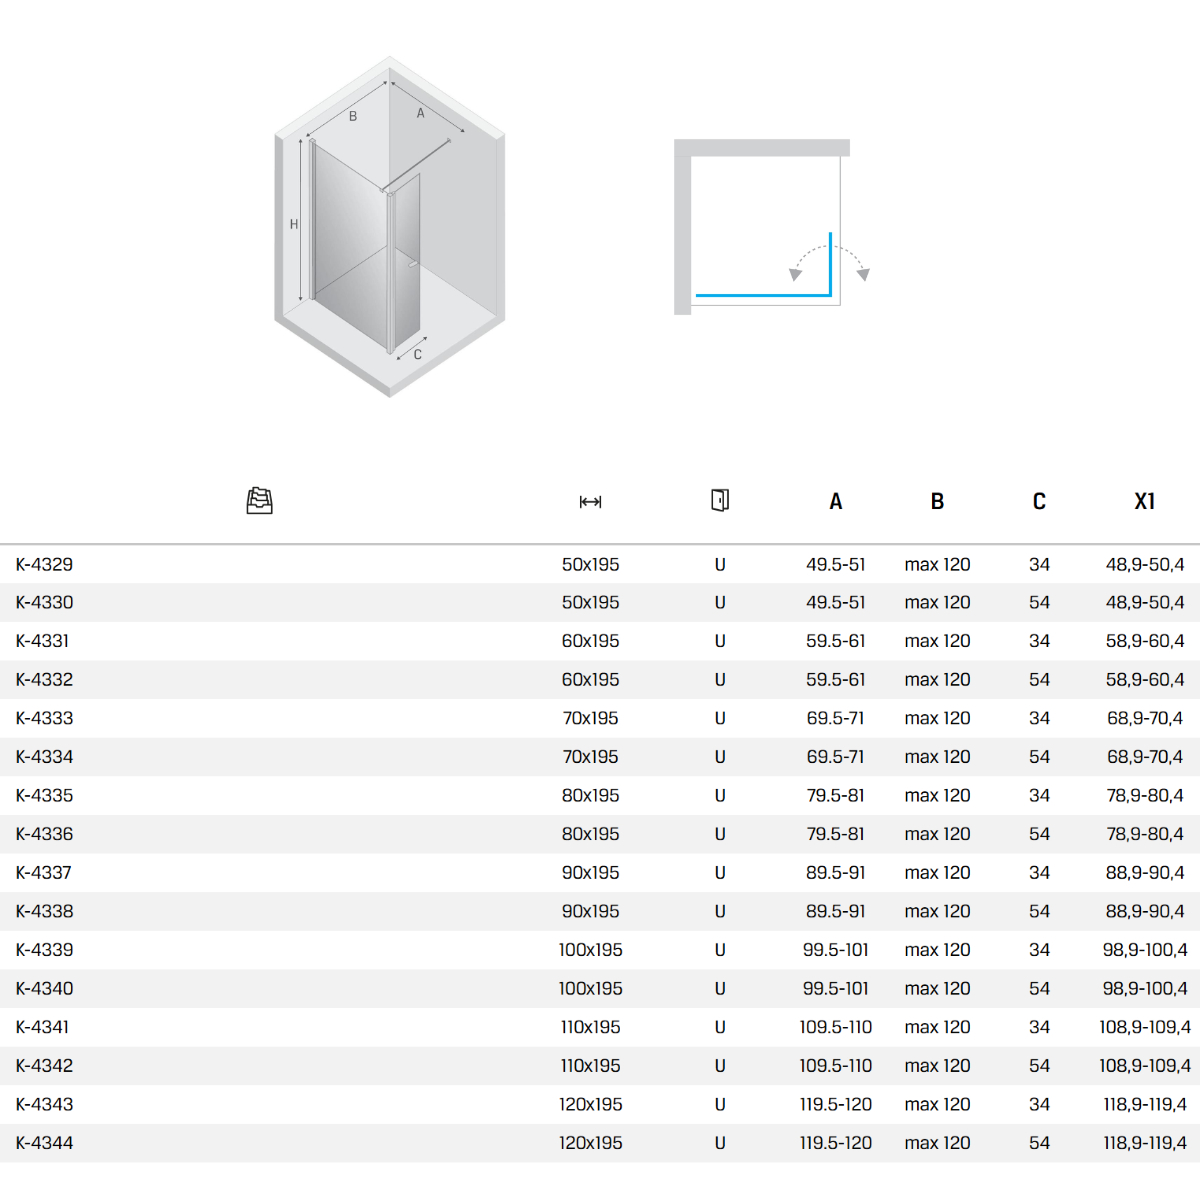1200x1194 pixels.
Task: Click dimension label C on 3D diagram
Action: point(418,355)
